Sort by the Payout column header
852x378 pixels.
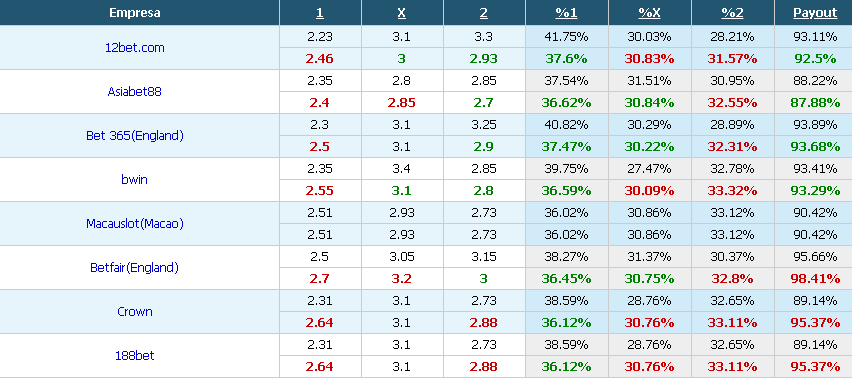[815, 13]
